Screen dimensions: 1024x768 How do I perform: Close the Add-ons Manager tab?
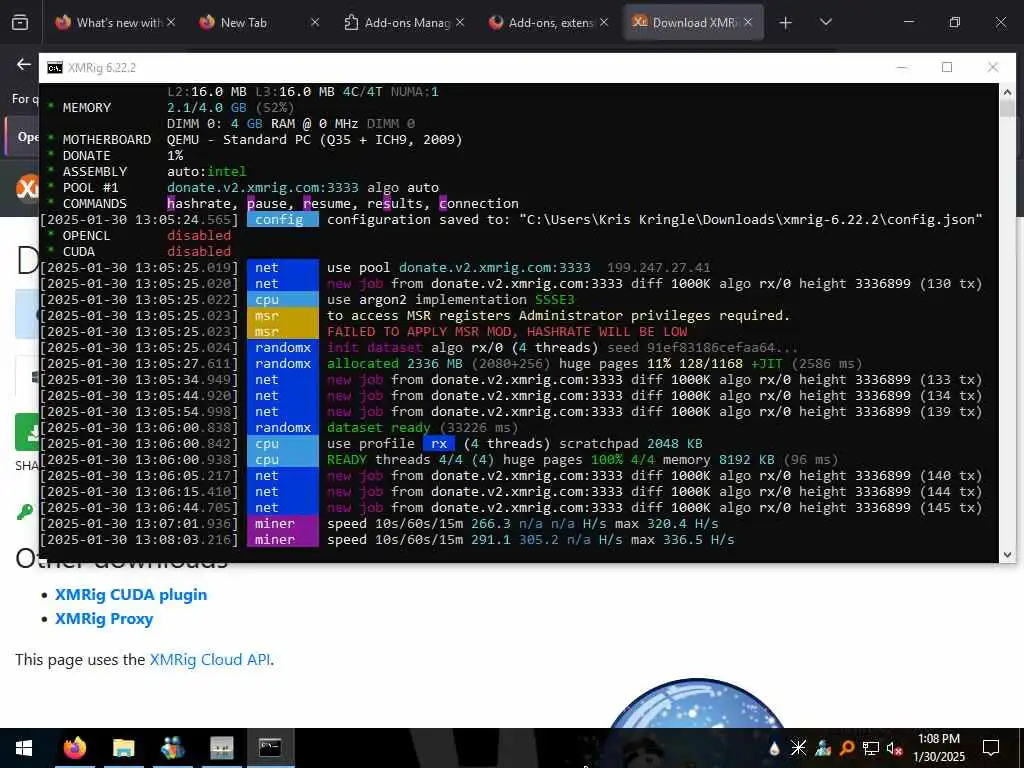click(x=460, y=22)
